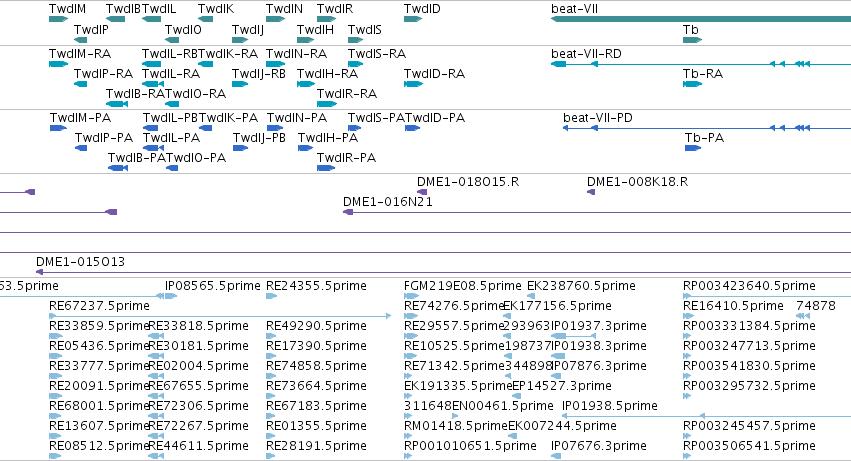Select the Tb-PA protein label
The height and width of the screenshot is (461, 851).
point(704,138)
